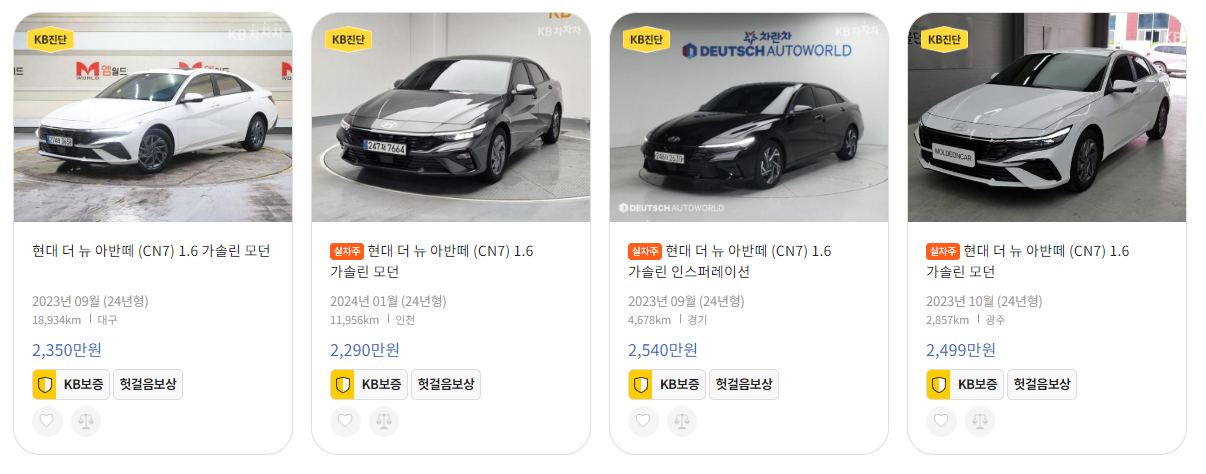Viewport: 1206px width, 474px height.
Task: Click 헛걸음보상 badge on the Daegu car
Action: [148, 384]
